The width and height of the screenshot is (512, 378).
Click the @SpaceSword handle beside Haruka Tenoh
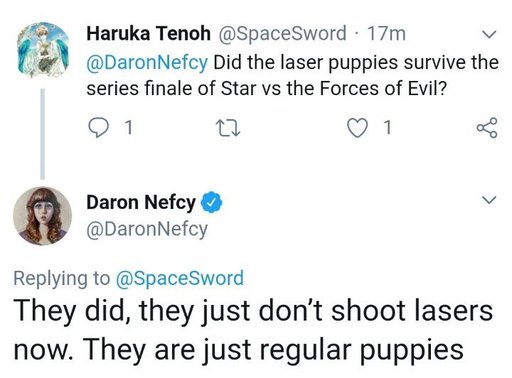(282, 34)
